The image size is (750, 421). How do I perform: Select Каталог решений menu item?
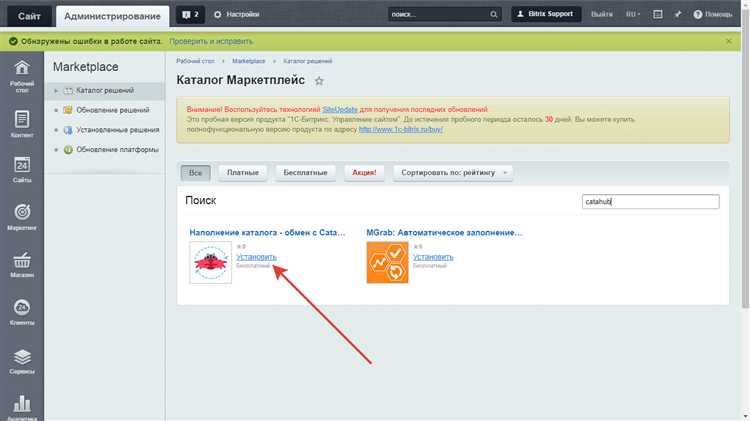click(x=105, y=90)
